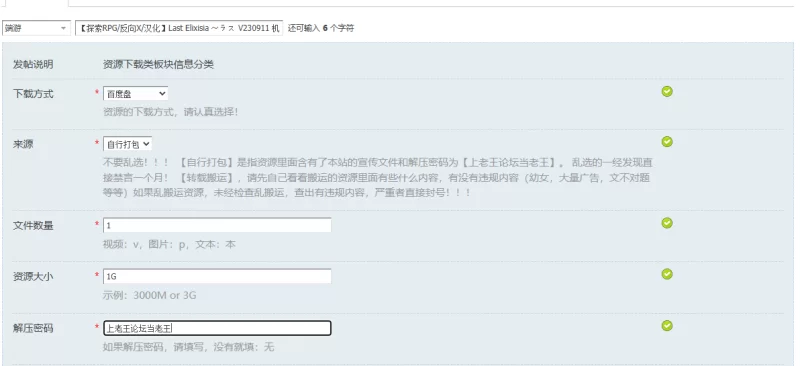Click the 资源大小 input field
Image resolution: width=800 pixels, height=366 pixels.
[x=217, y=276]
